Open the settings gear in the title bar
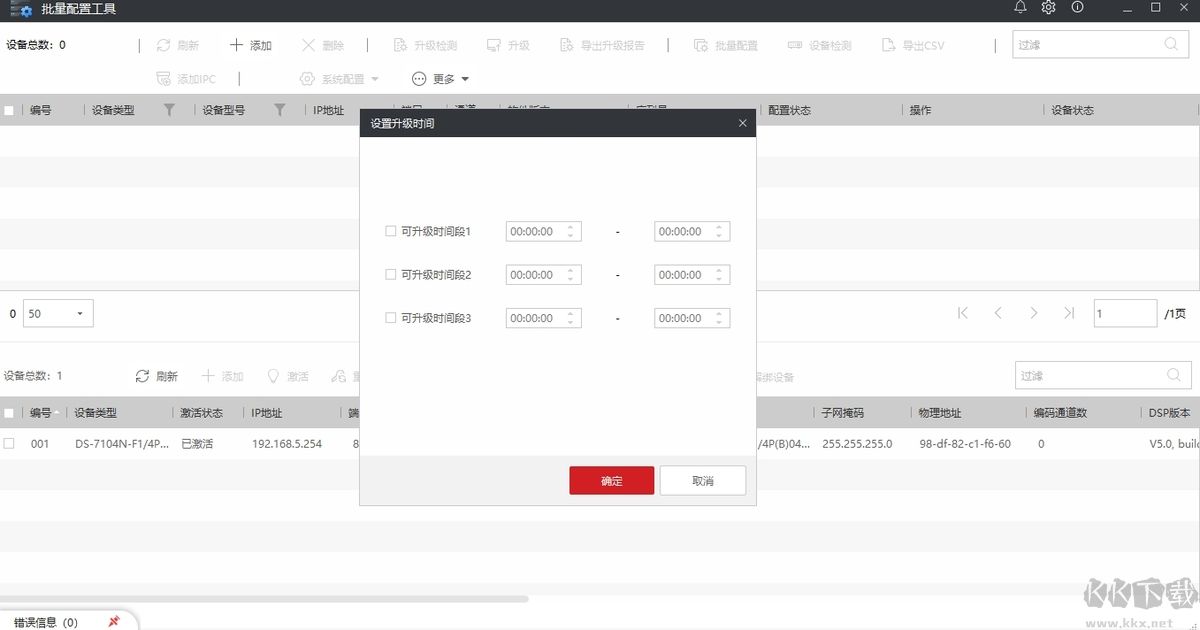 [1047, 10]
